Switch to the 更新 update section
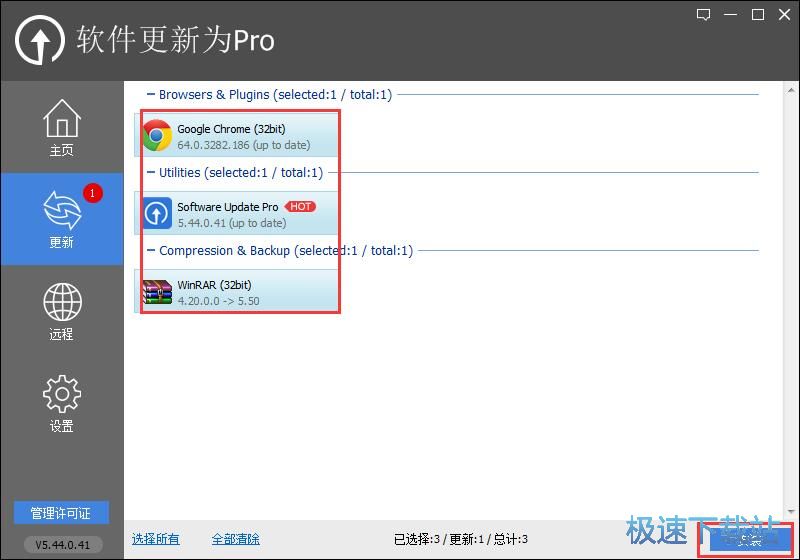 (62, 219)
